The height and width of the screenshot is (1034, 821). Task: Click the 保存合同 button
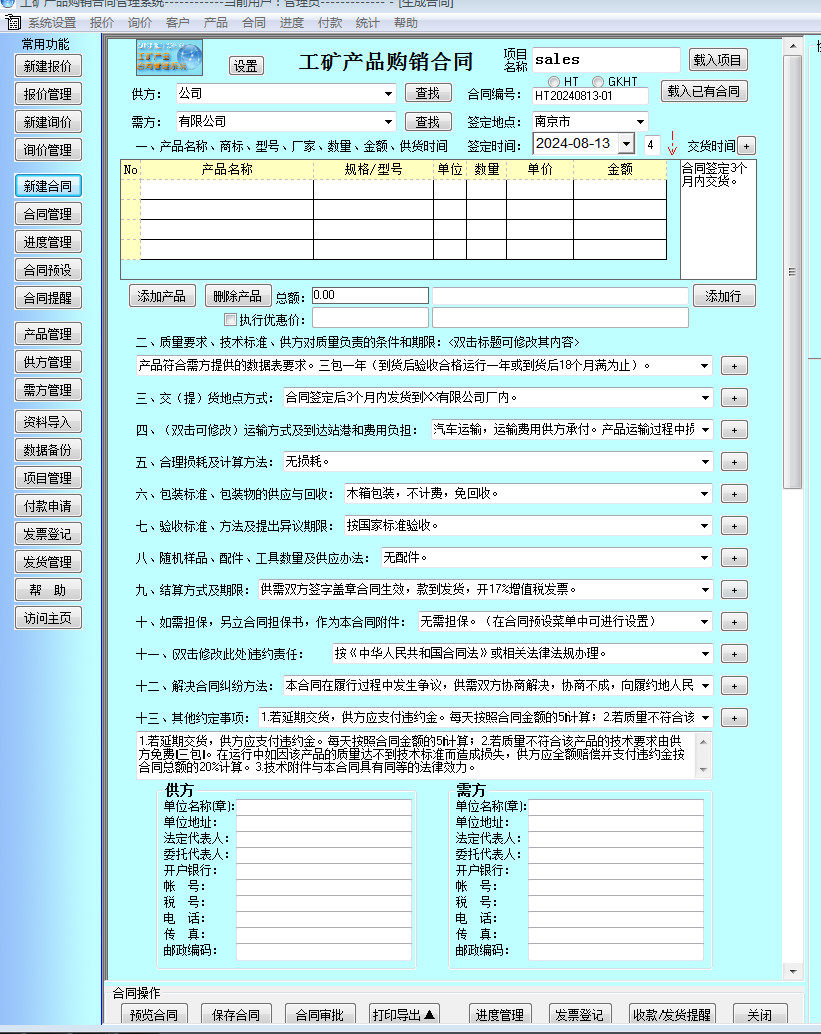pyautogui.click(x=236, y=1014)
